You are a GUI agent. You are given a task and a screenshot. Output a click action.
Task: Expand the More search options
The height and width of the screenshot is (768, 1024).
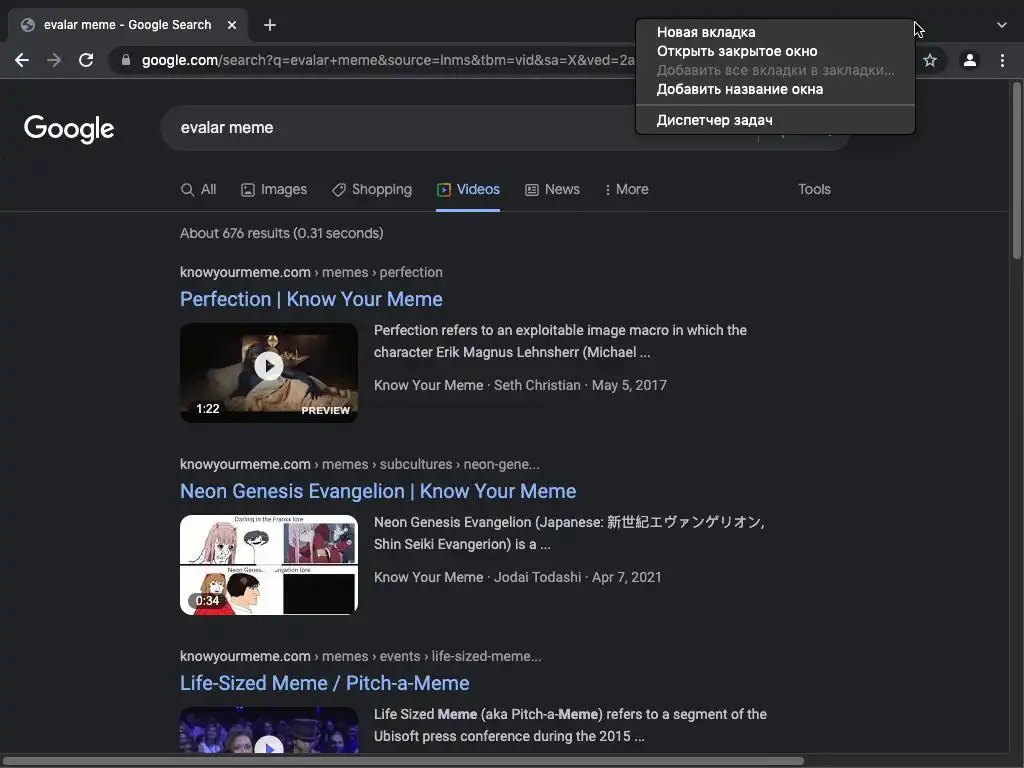[626, 189]
